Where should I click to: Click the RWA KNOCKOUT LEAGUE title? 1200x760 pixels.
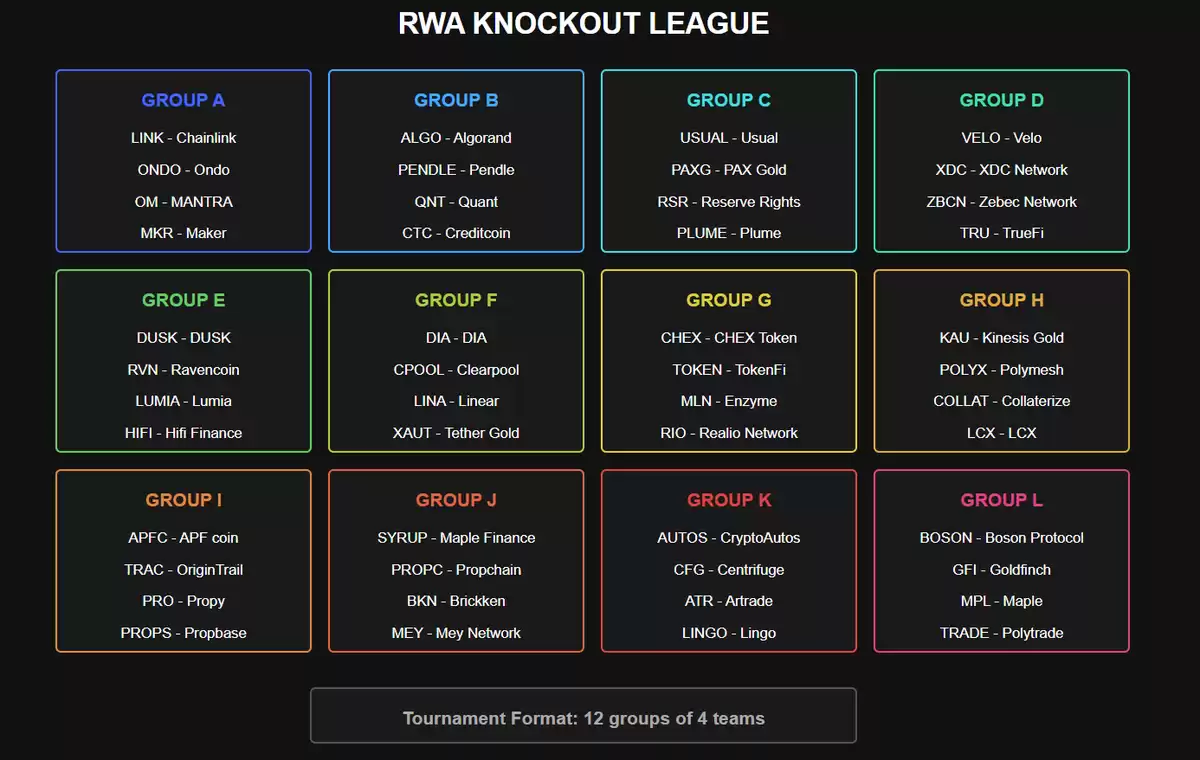tap(584, 24)
